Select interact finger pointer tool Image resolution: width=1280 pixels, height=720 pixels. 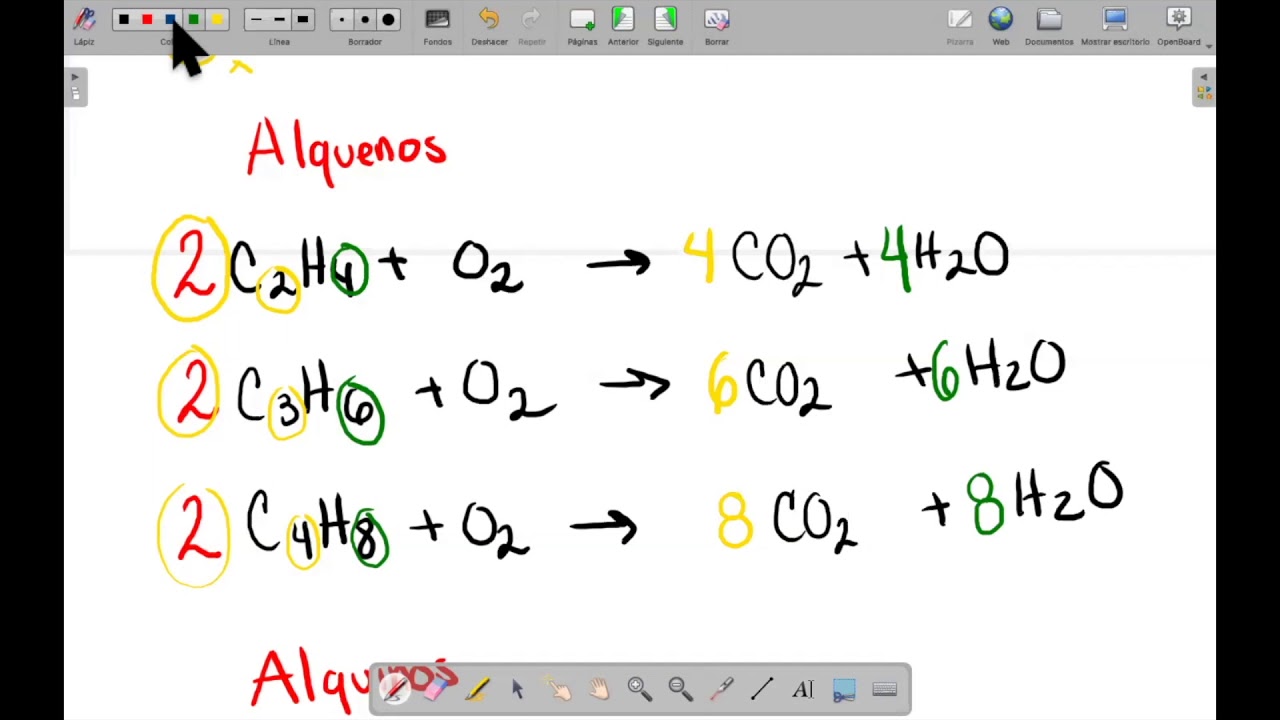point(558,689)
